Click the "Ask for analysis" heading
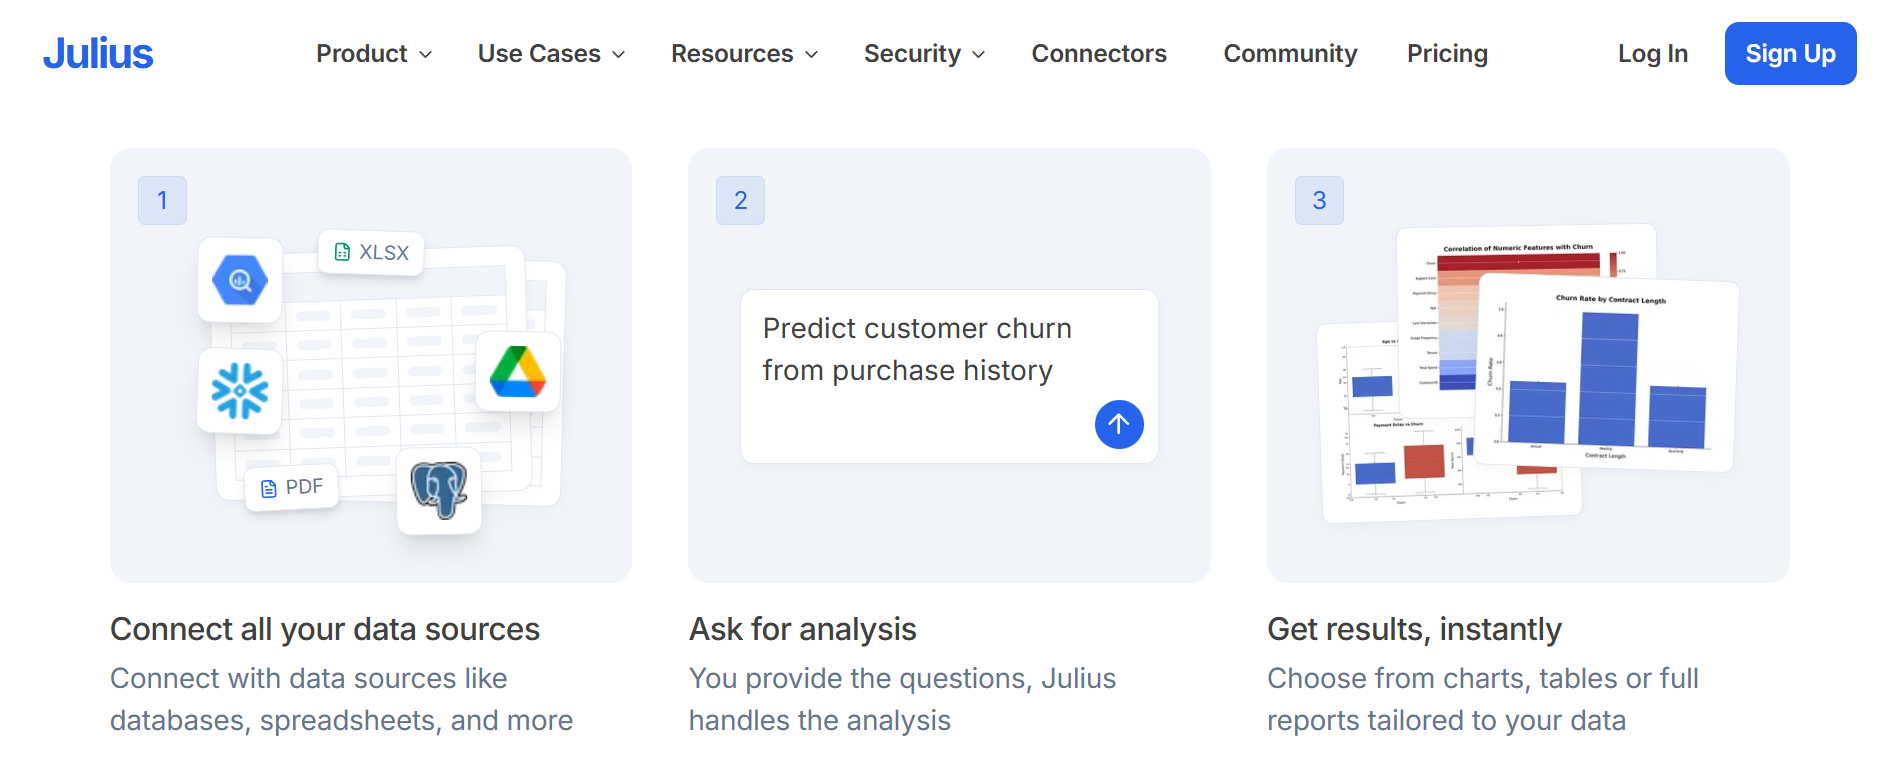 (803, 629)
